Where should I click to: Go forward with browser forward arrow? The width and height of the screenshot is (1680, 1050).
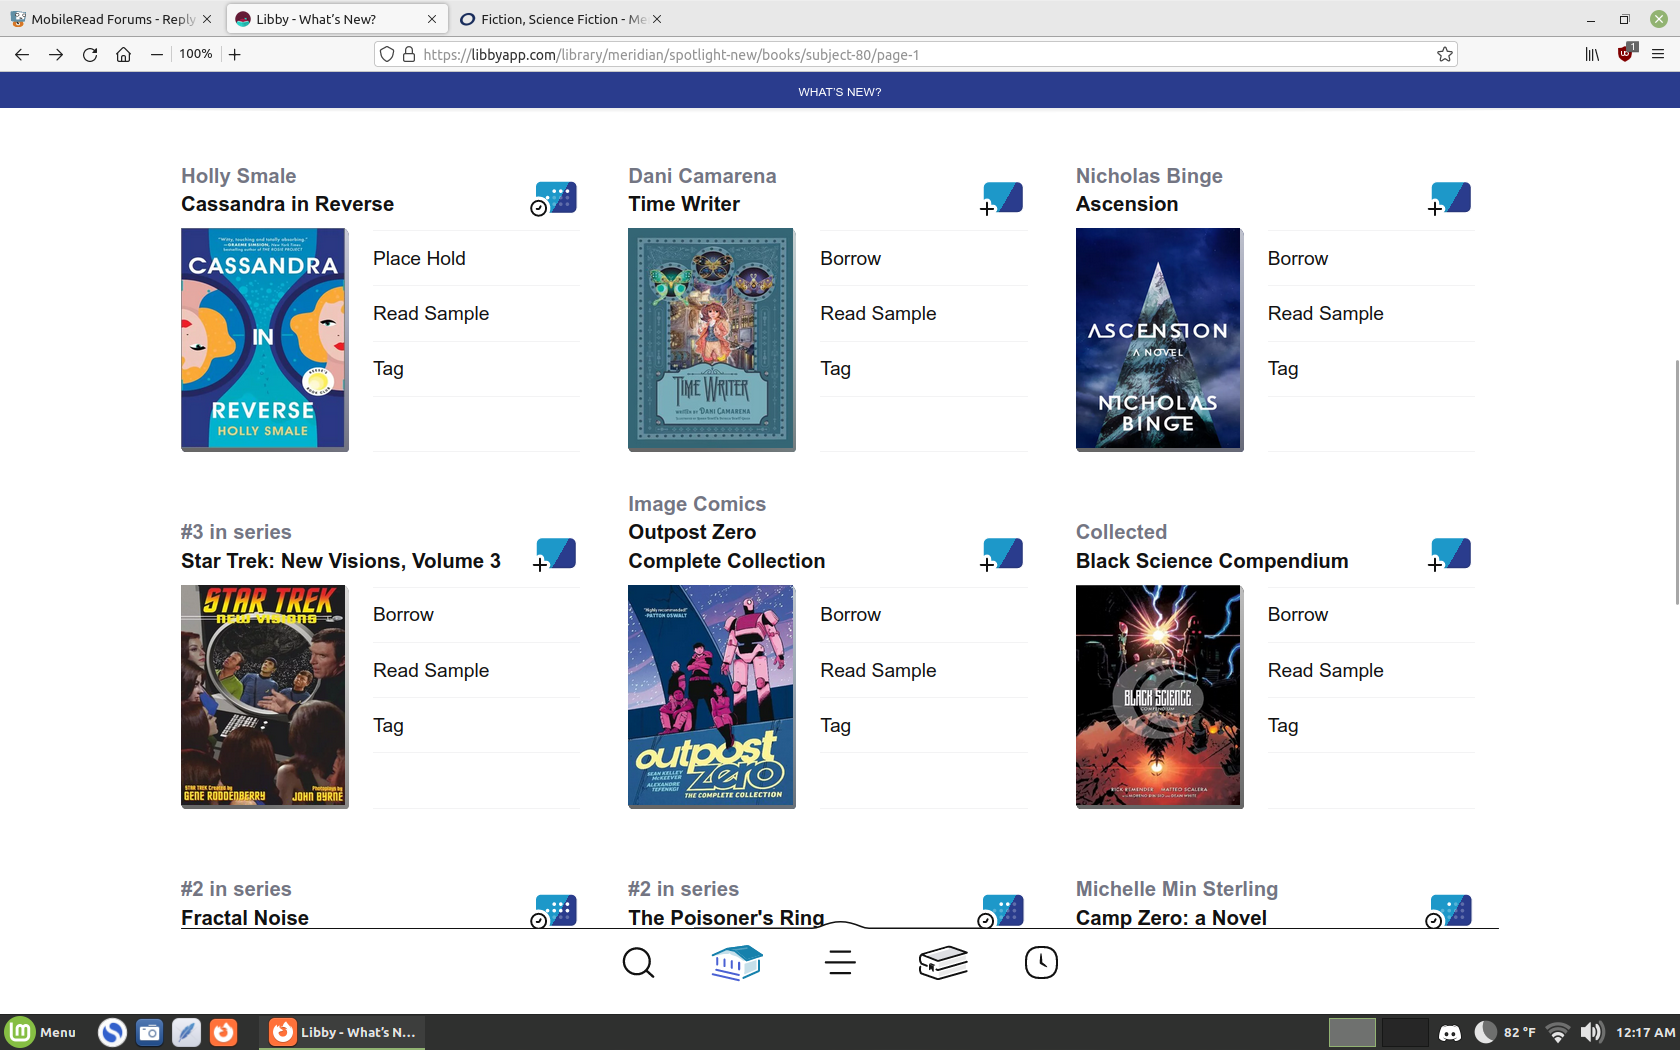coord(56,55)
